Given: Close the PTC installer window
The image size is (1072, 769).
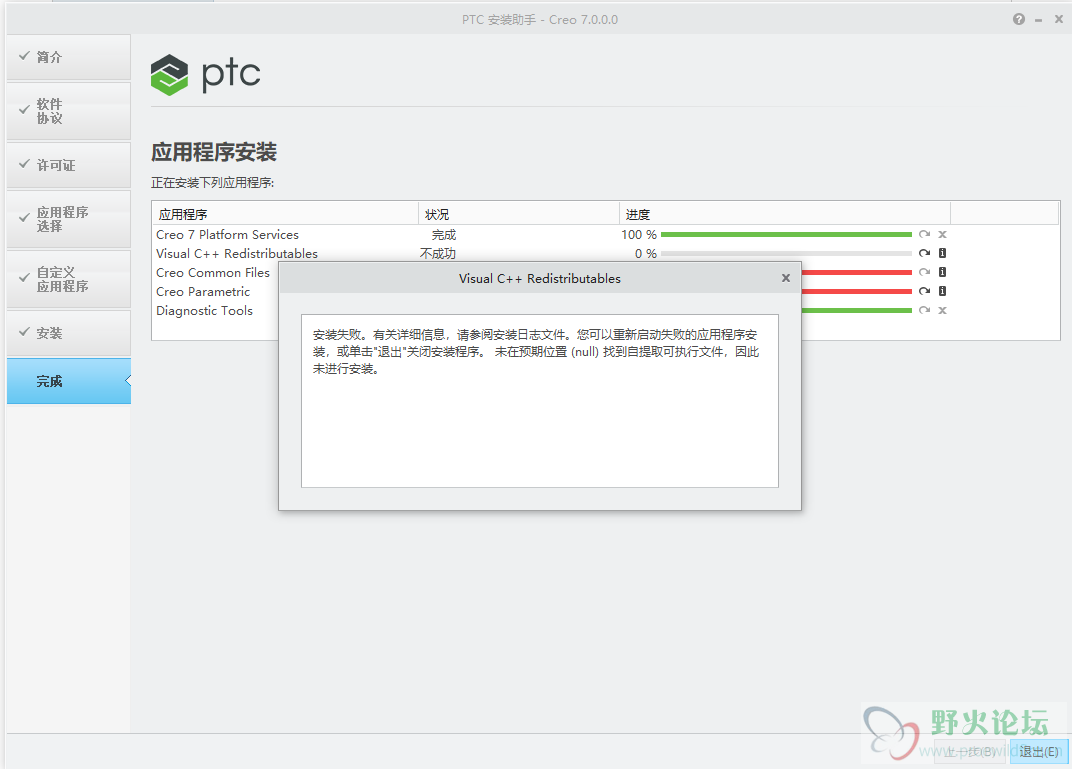Looking at the screenshot, I should coord(1058,19).
